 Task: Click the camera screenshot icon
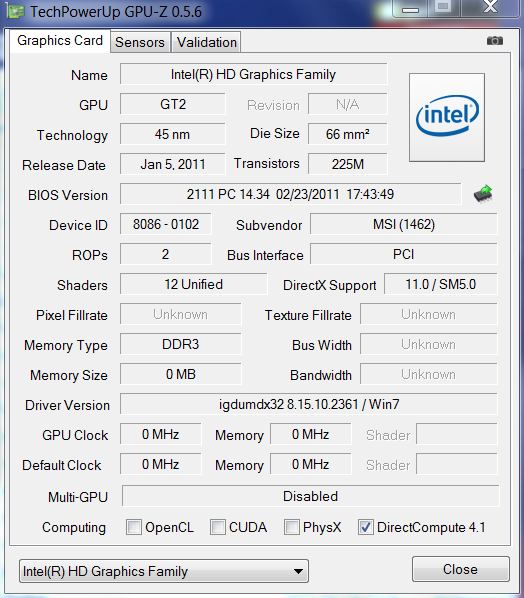coord(495,40)
